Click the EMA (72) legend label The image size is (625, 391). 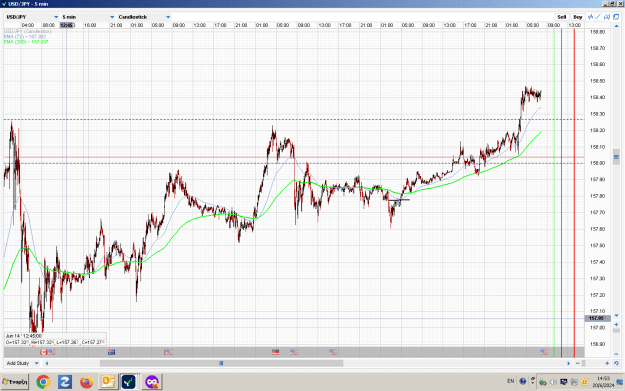25,36
